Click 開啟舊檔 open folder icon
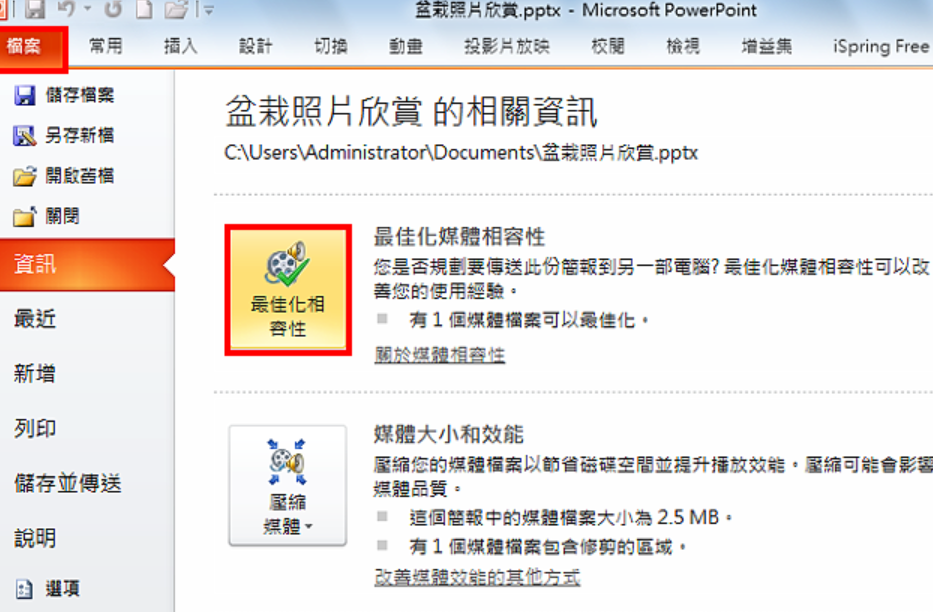This screenshot has height=612, width=933. point(24,176)
